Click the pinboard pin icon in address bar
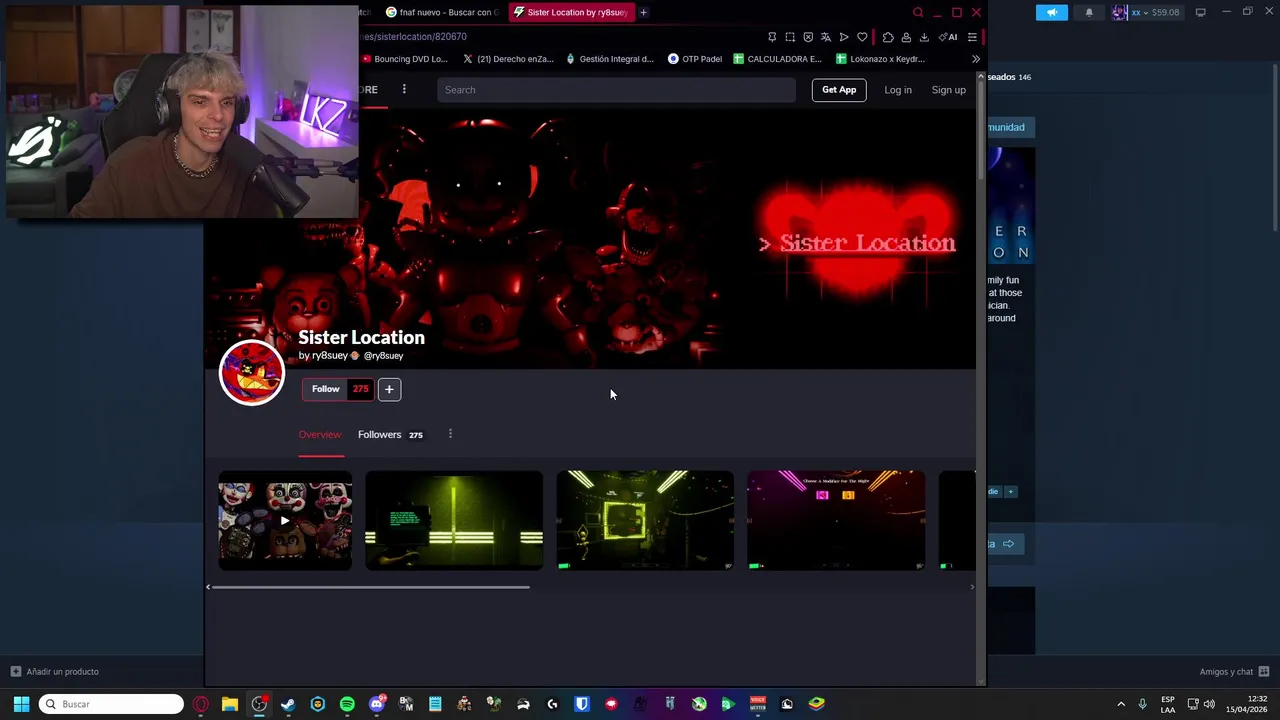Viewport: 1280px width, 720px height. click(x=772, y=37)
